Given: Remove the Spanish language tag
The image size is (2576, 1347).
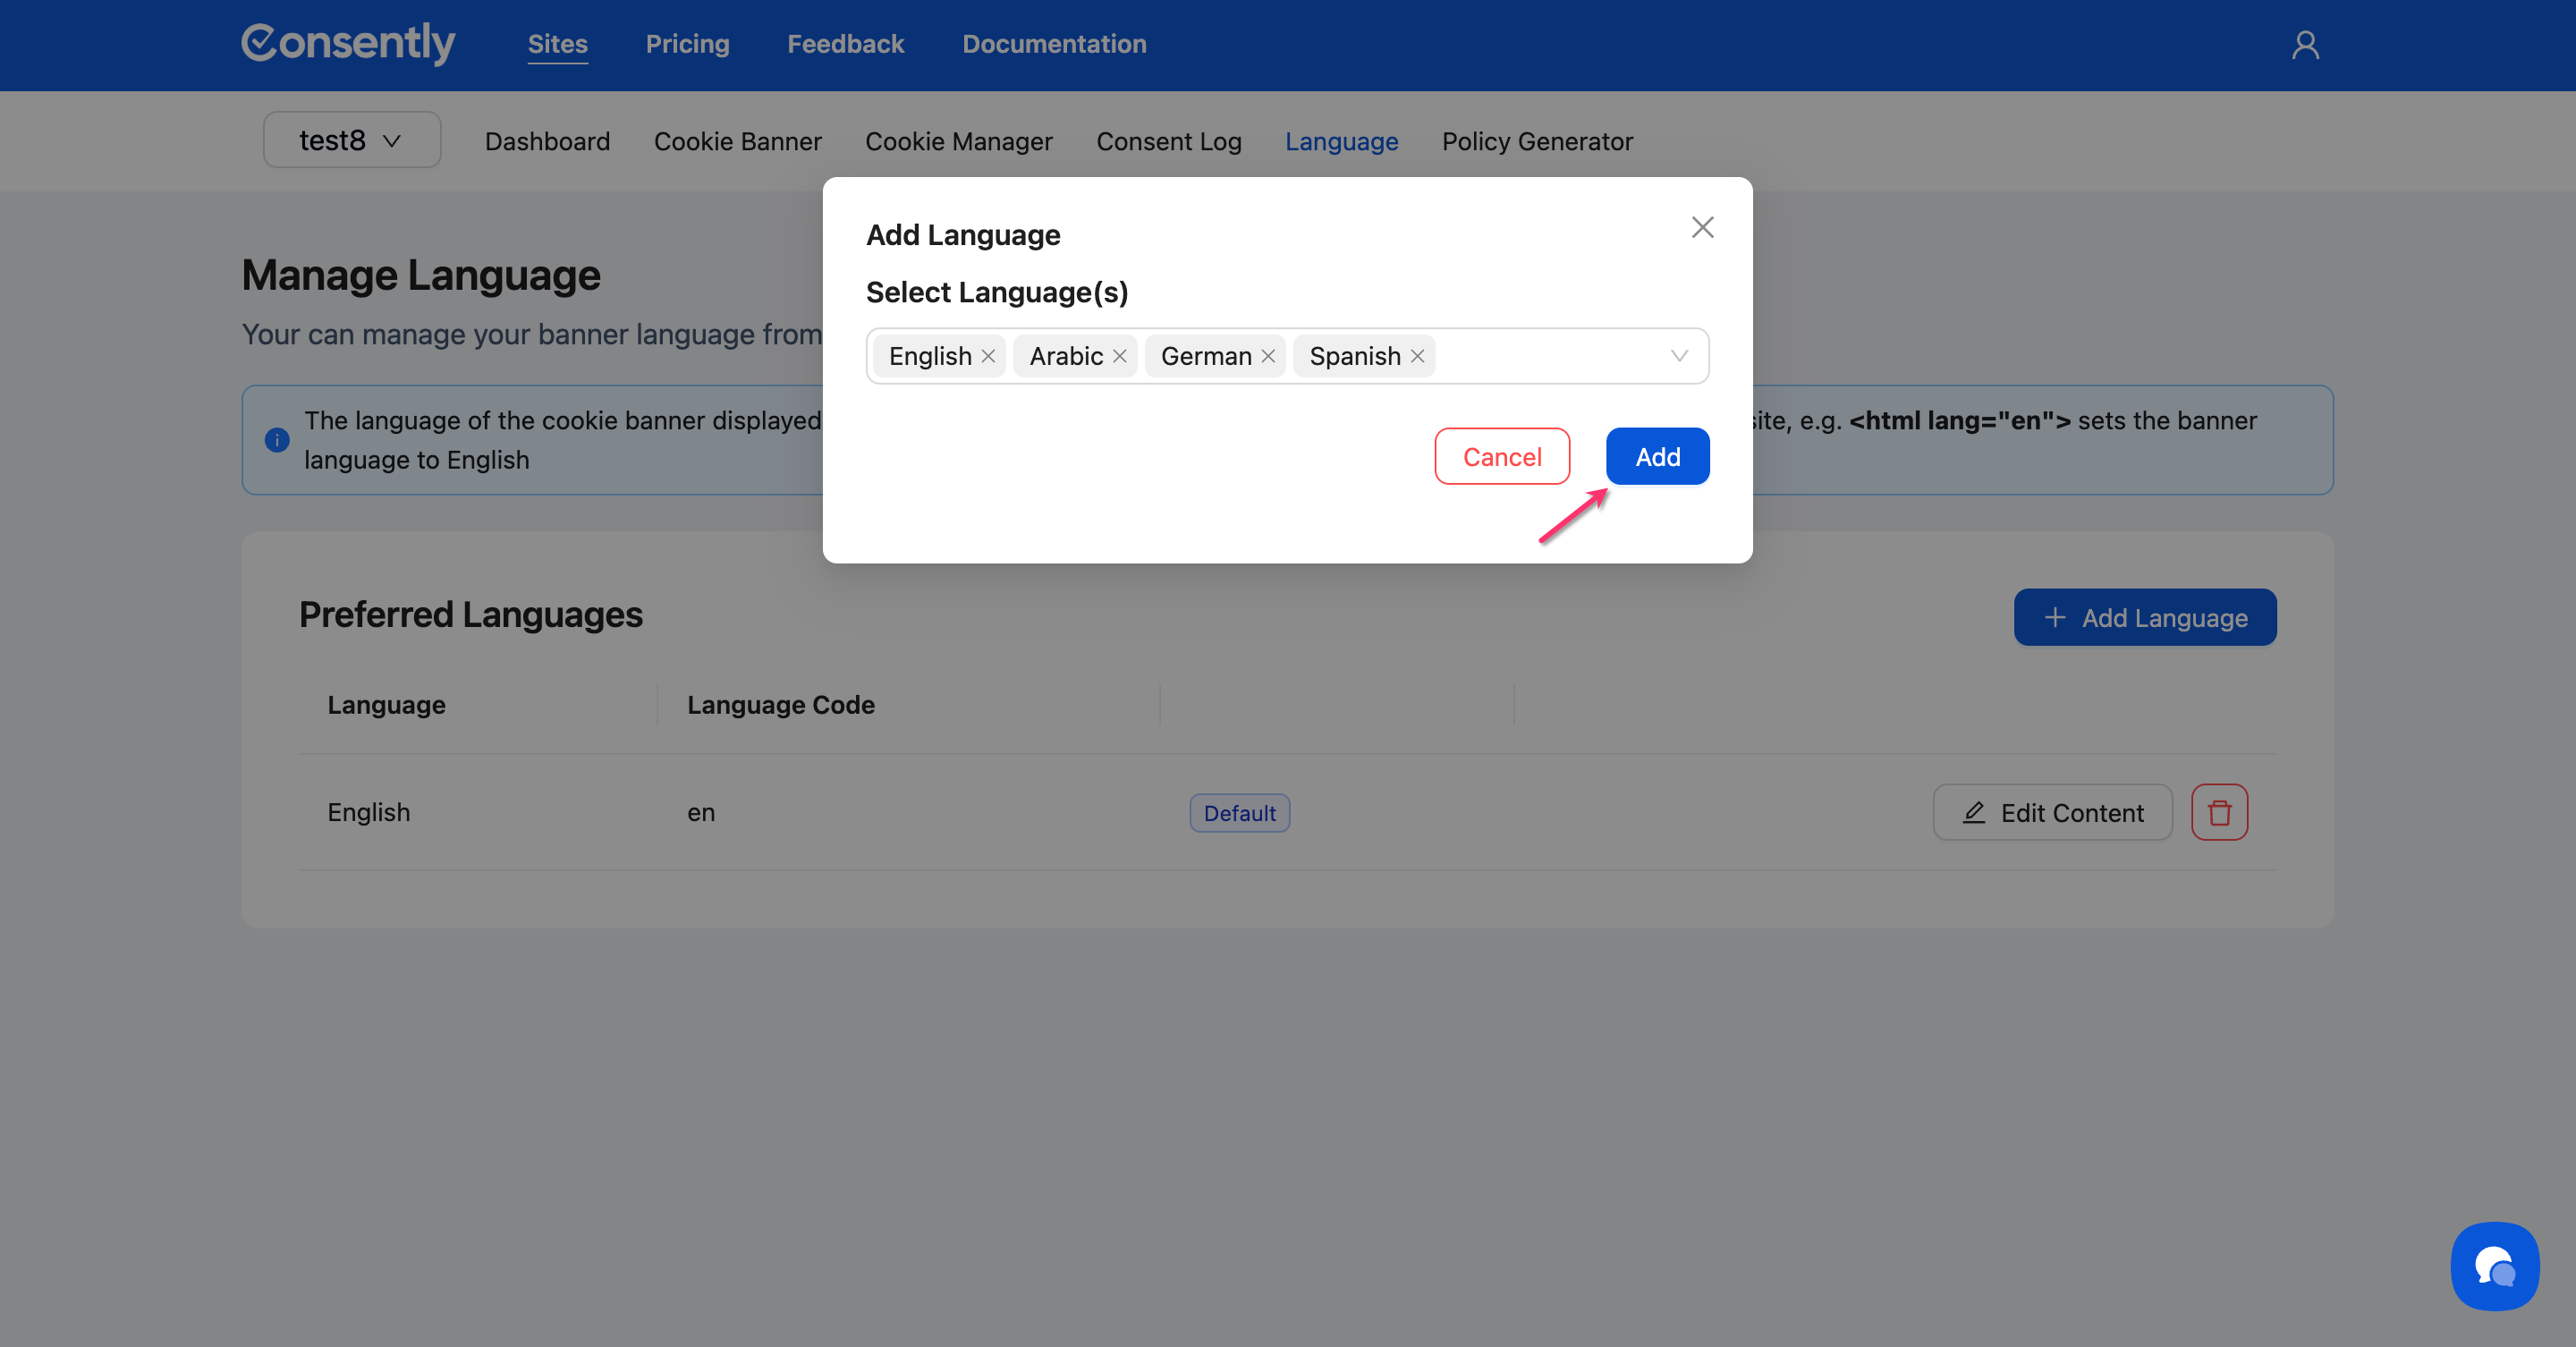Looking at the screenshot, I should coord(1417,356).
